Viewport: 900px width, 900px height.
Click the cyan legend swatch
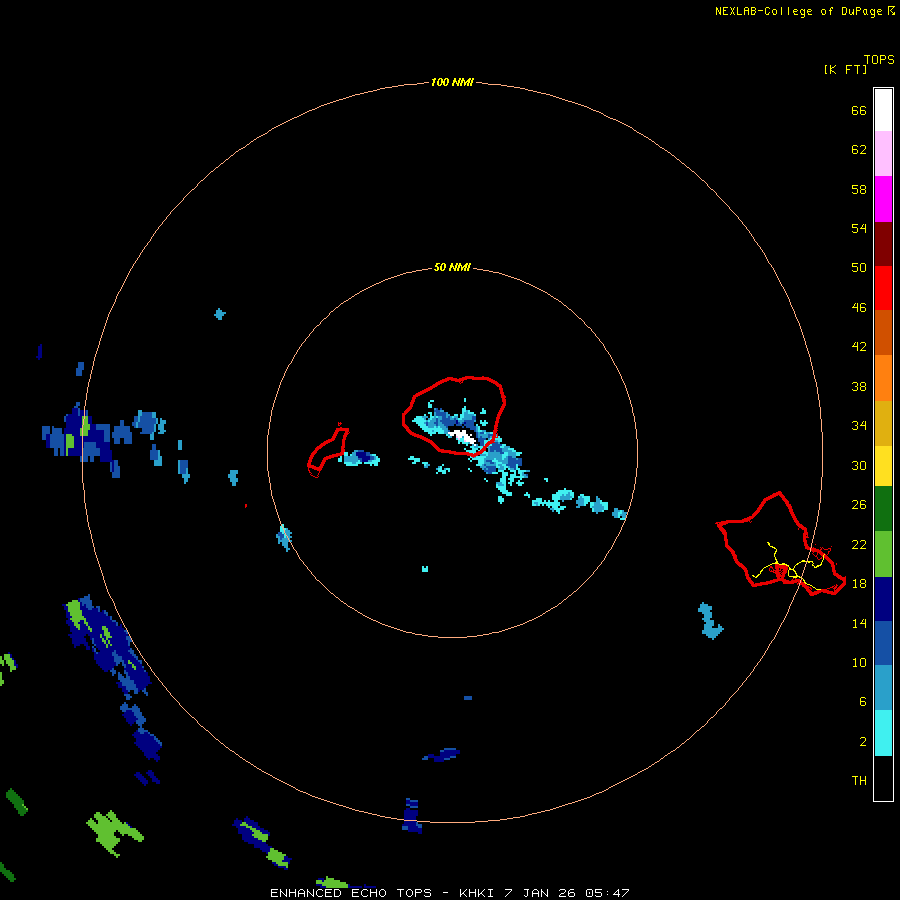click(x=883, y=733)
